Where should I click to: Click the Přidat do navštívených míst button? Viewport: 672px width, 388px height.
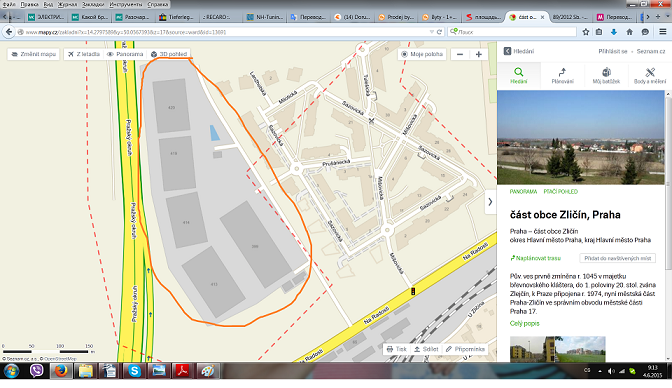click(x=618, y=258)
